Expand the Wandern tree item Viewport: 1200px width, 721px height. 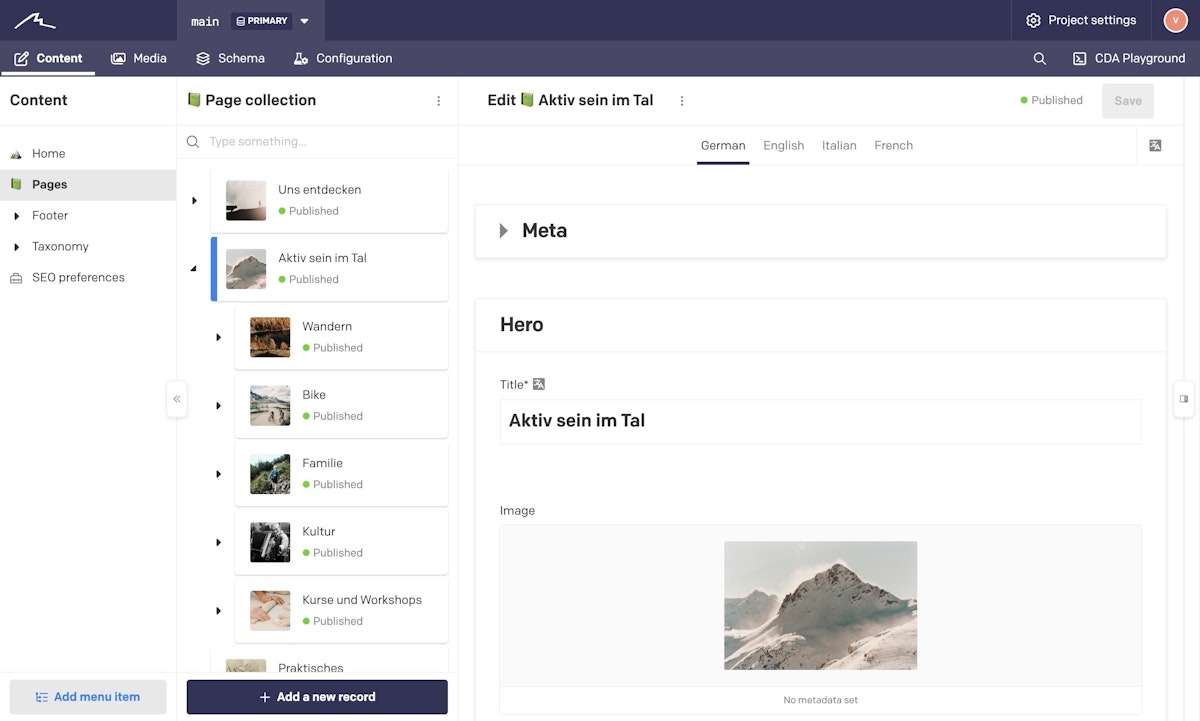[218, 338]
